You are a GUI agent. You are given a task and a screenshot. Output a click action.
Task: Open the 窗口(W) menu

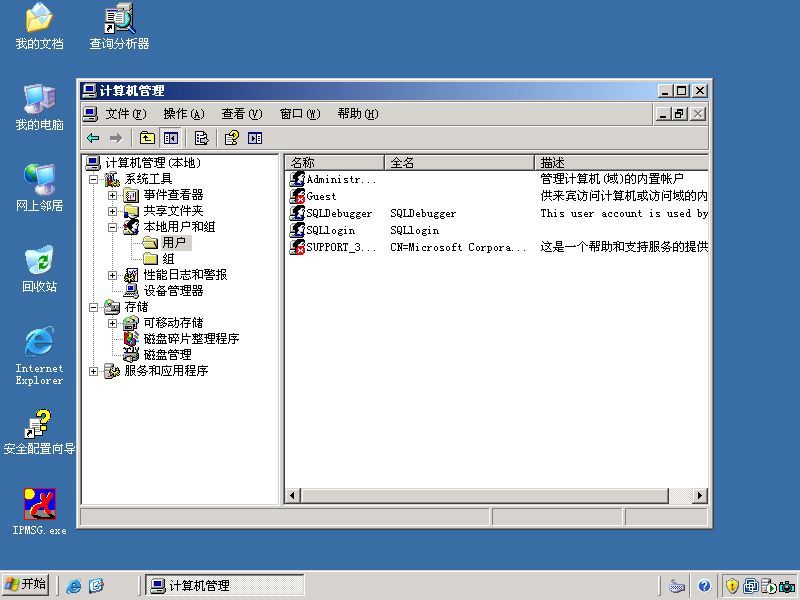tap(300, 114)
